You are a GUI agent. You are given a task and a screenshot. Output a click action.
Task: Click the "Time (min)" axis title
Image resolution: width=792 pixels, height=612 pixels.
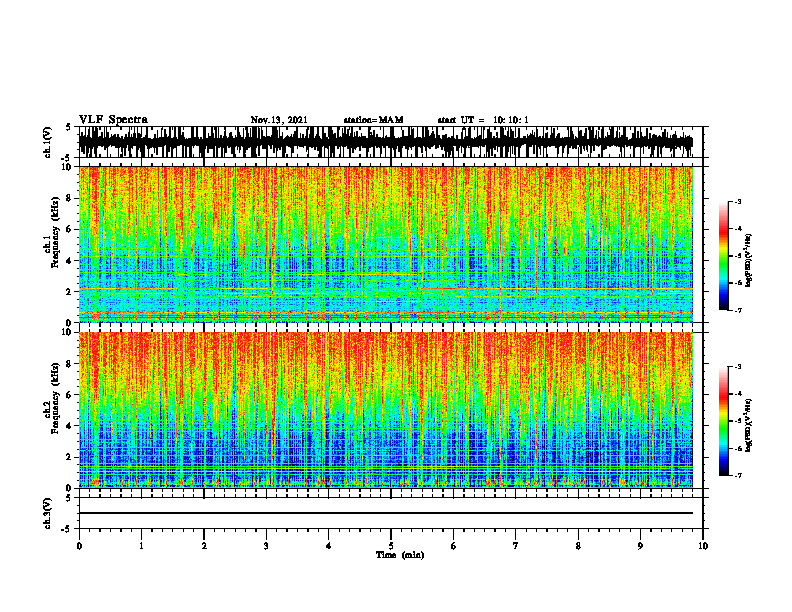(400, 555)
